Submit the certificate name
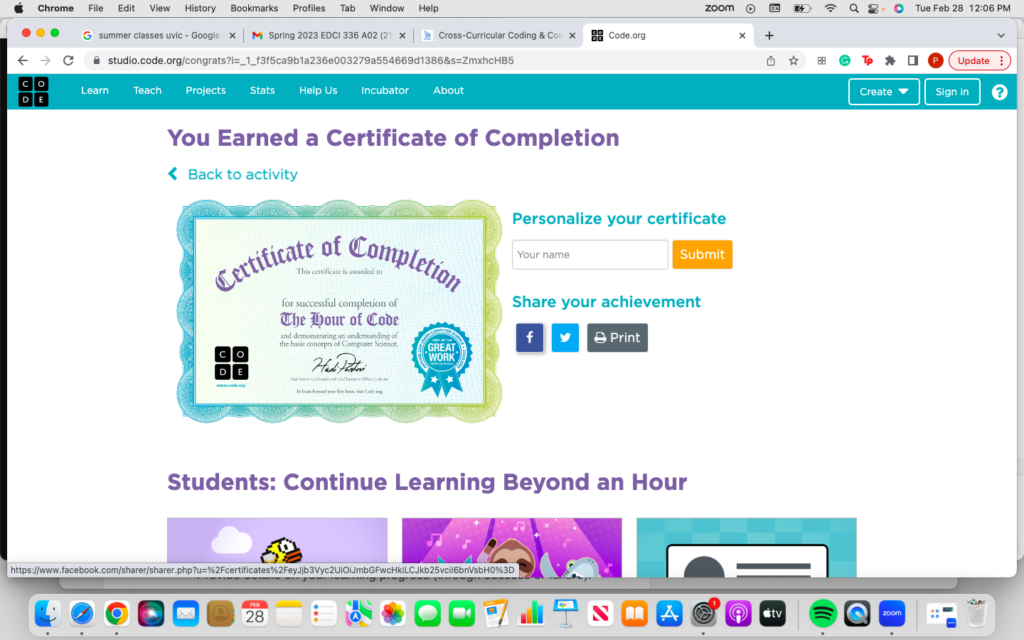1024x640 pixels. (702, 255)
